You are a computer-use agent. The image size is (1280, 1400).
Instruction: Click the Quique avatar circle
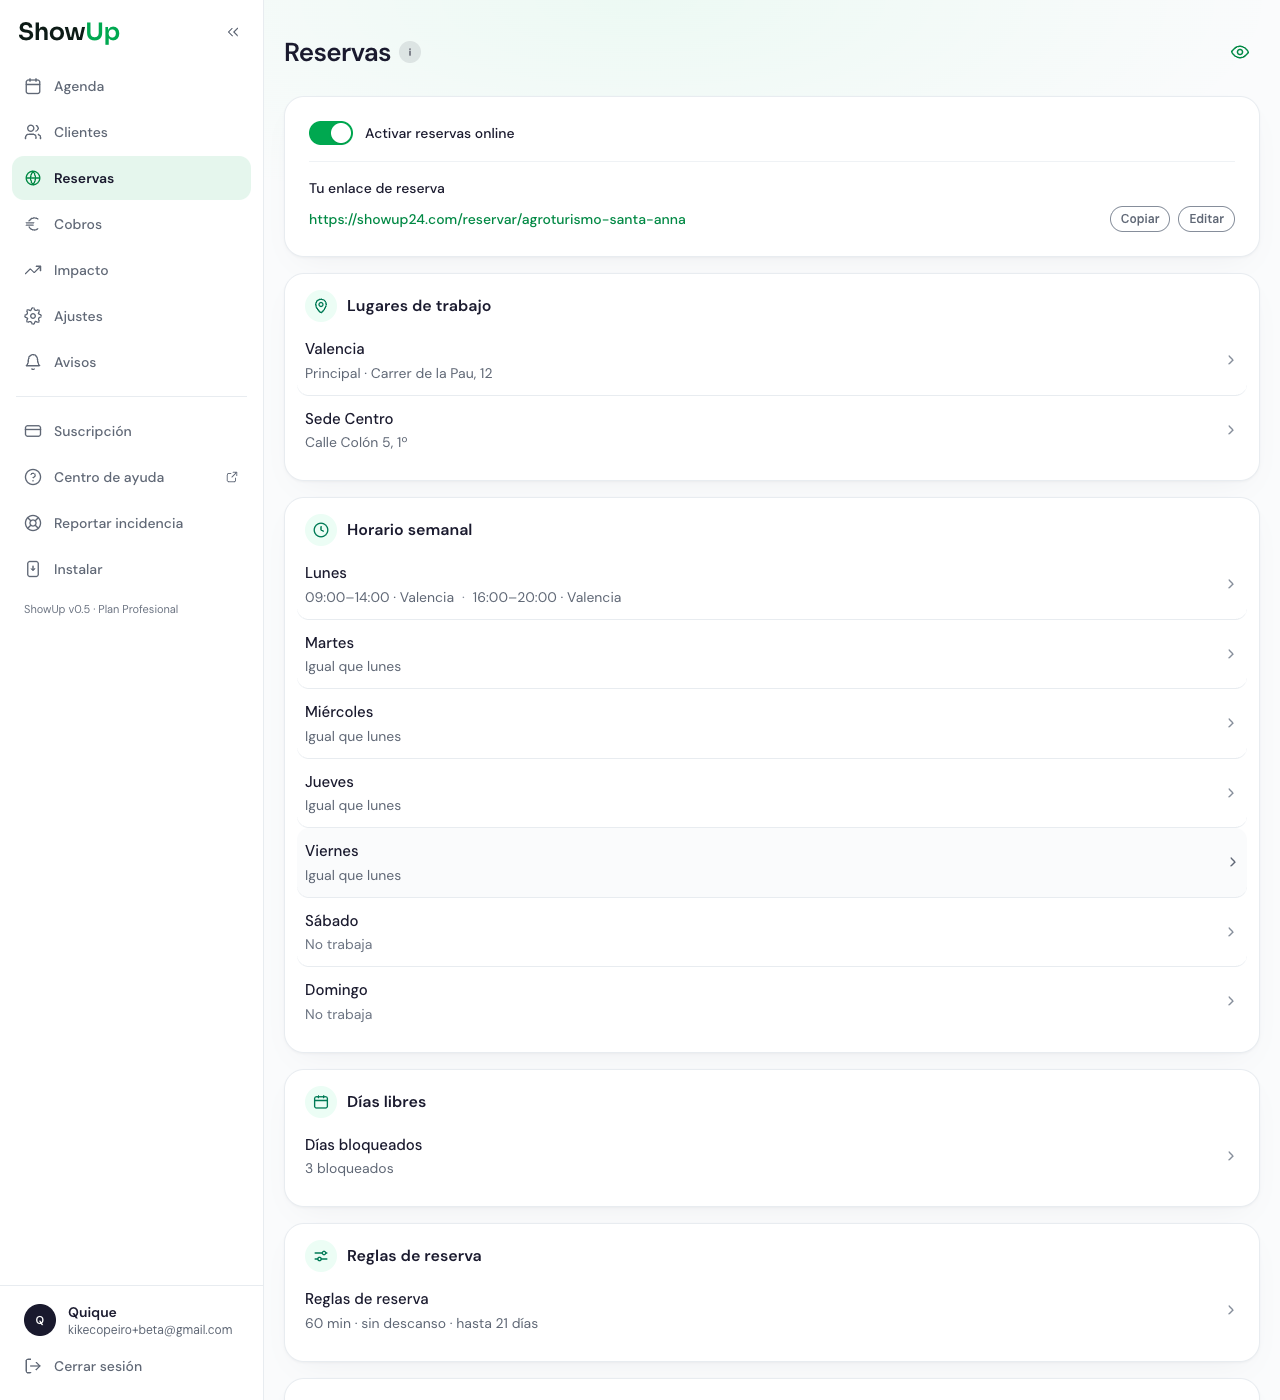(40, 1320)
